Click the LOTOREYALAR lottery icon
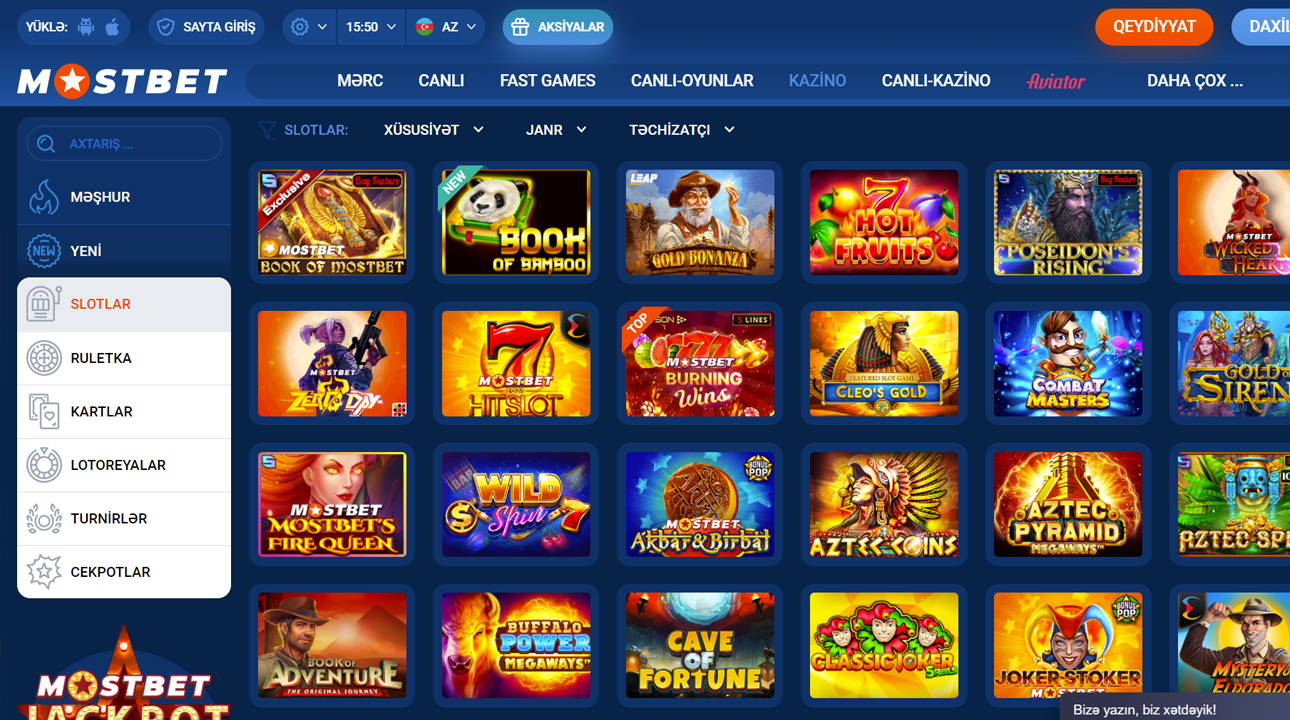Screen dimensions: 1290x720 44,465
